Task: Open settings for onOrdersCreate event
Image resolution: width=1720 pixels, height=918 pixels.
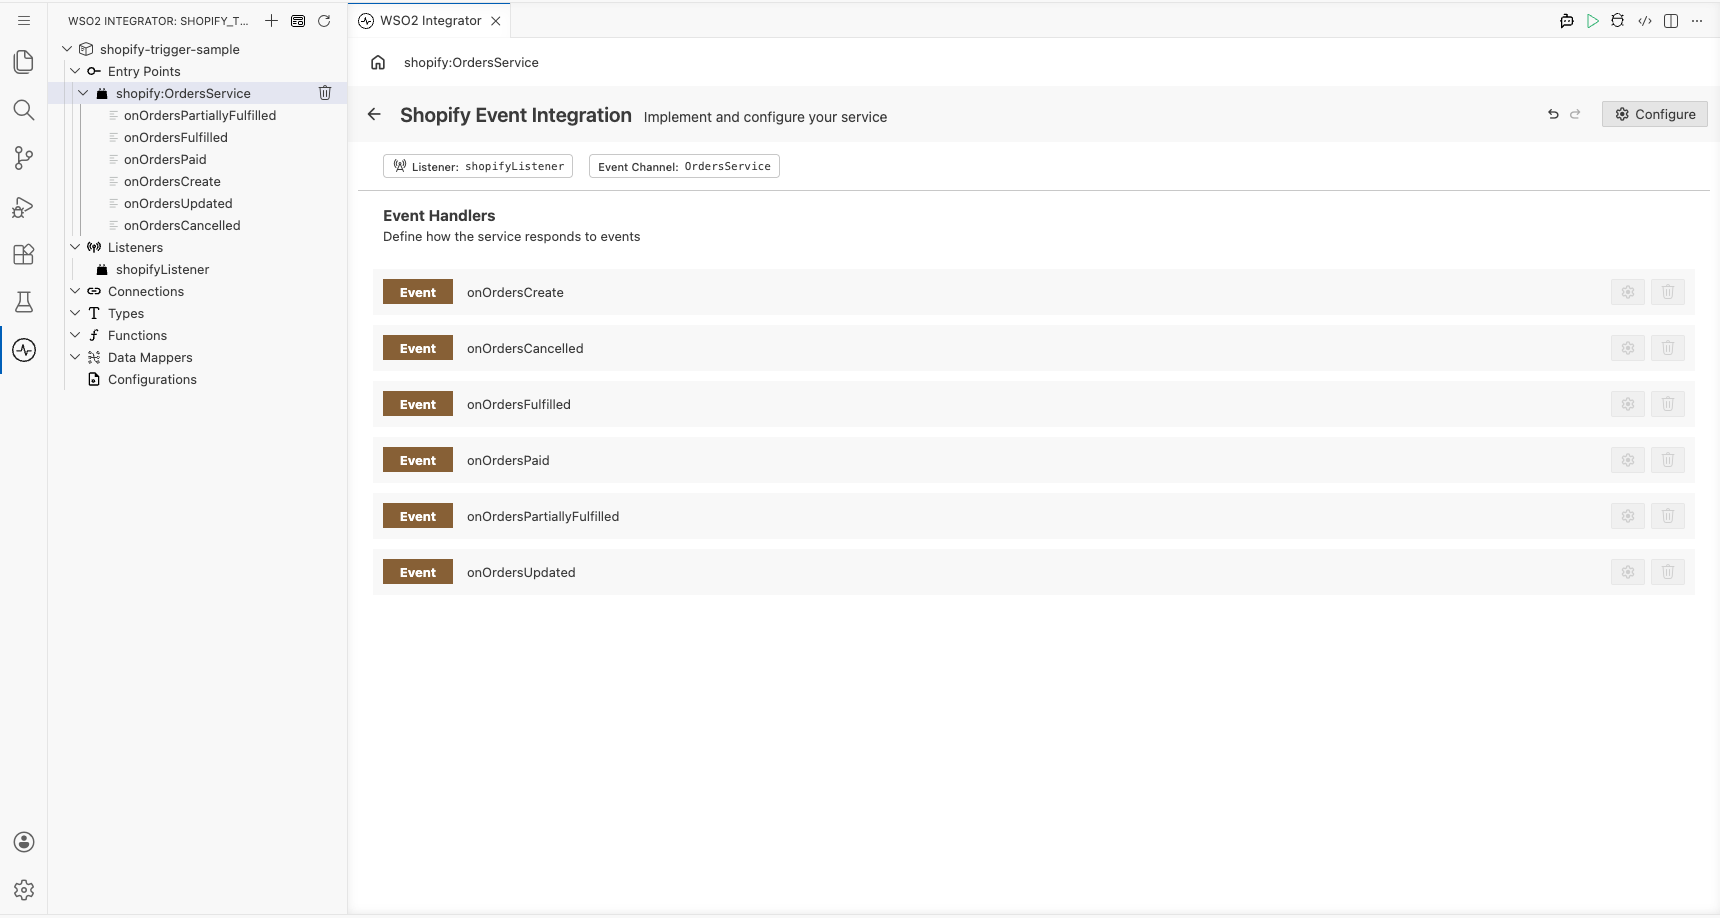Action: pyautogui.click(x=1628, y=292)
